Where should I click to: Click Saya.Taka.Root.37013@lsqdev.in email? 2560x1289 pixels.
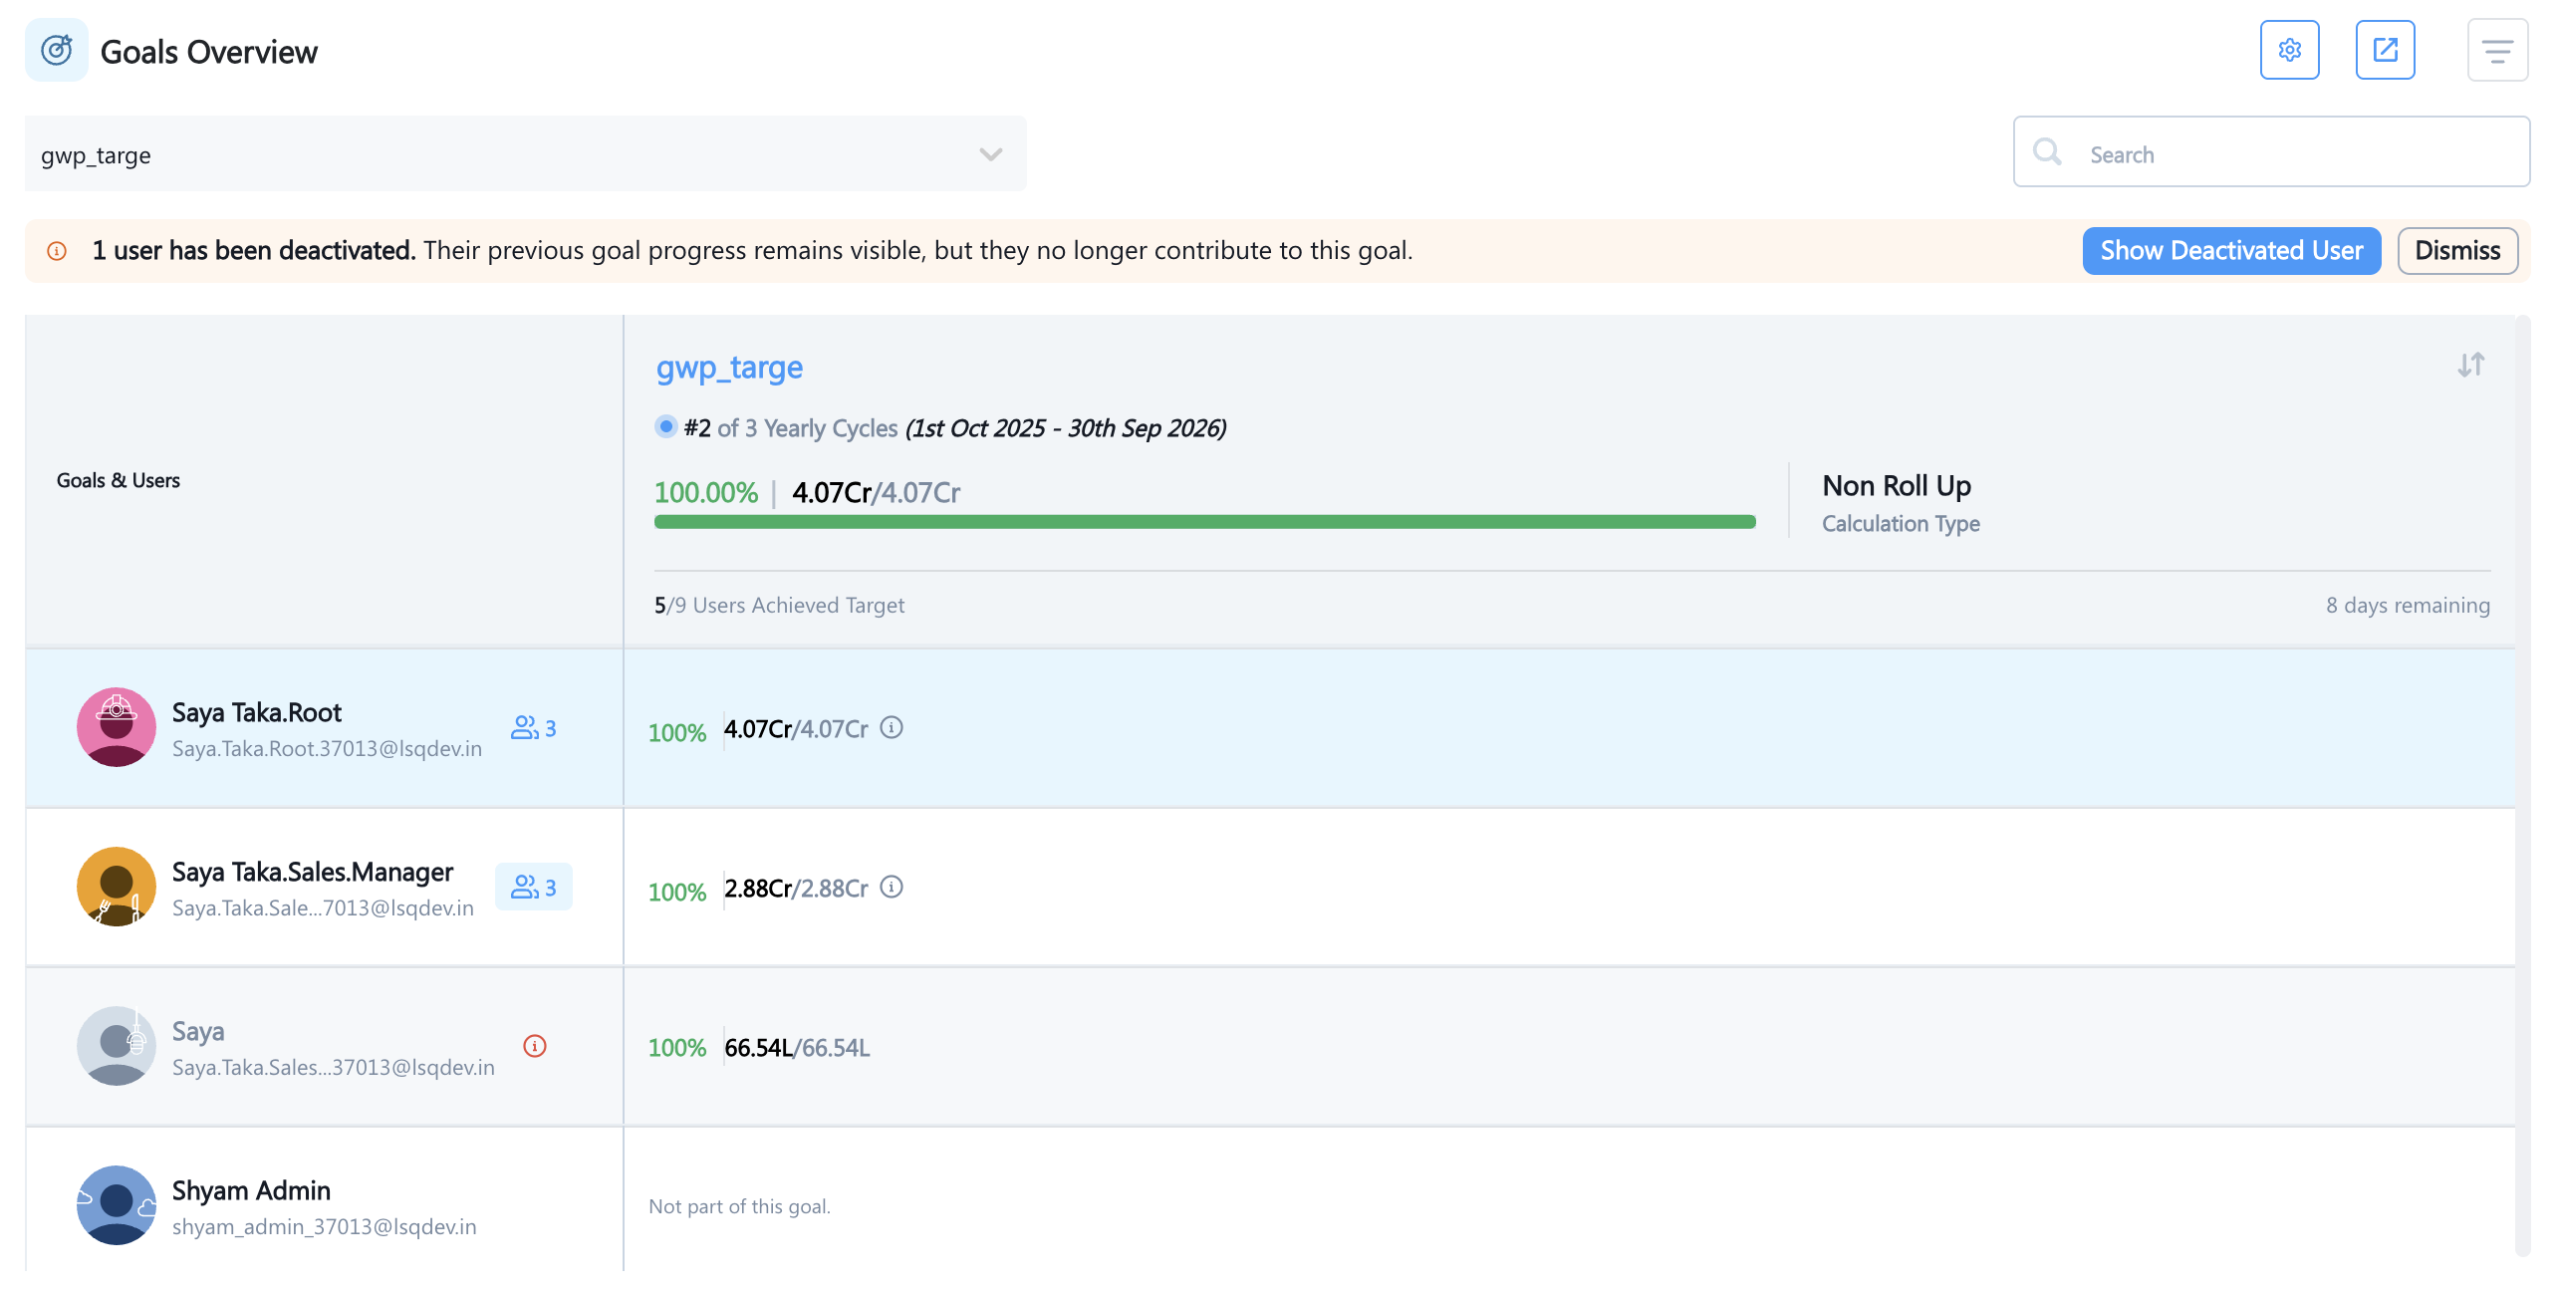pos(327,749)
